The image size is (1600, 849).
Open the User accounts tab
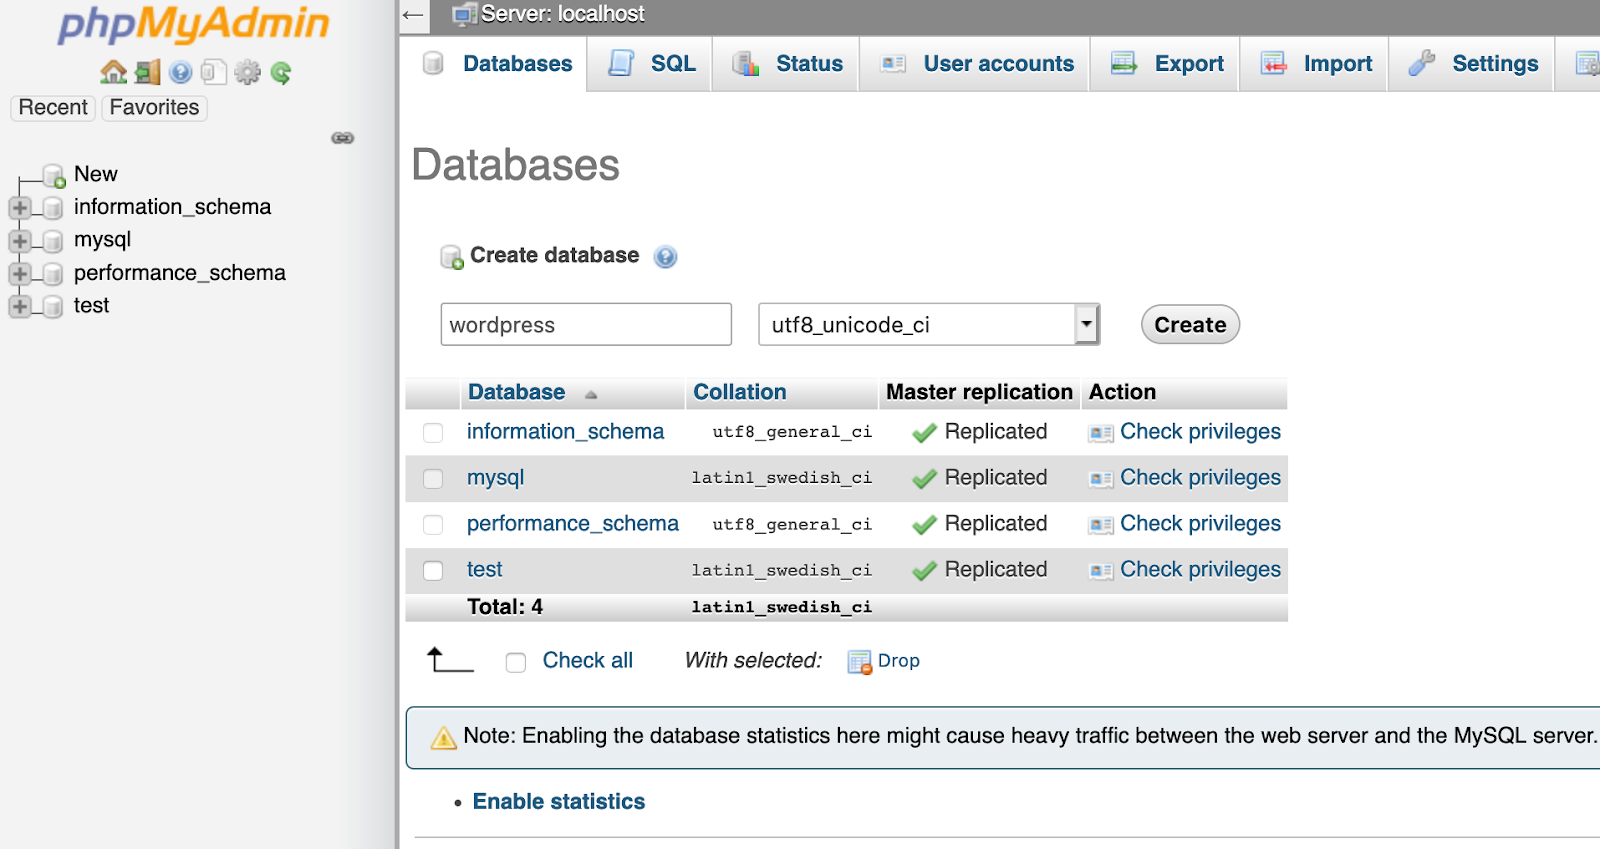pyautogui.click(x=976, y=64)
